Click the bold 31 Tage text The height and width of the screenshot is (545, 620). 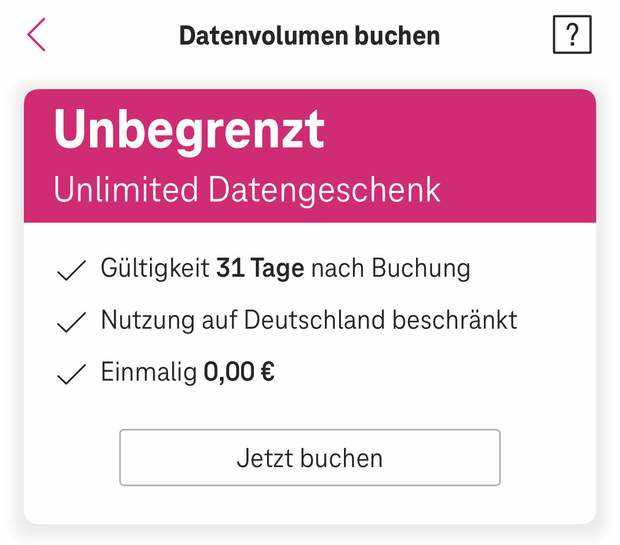coord(260,269)
